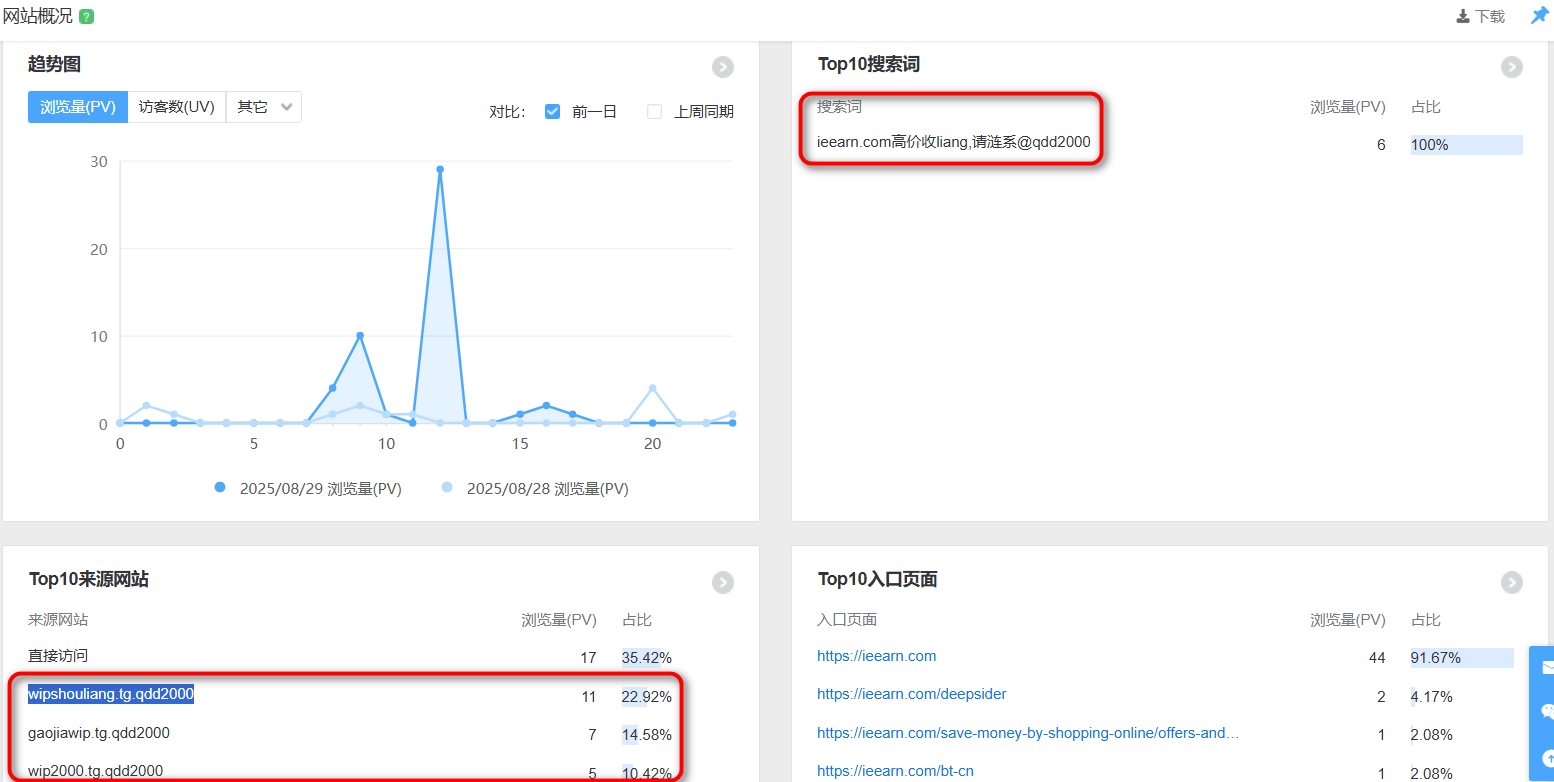This screenshot has height=782, width=1554.
Task: Open details arrow on Top10来源网站 panel
Action: click(723, 582)
